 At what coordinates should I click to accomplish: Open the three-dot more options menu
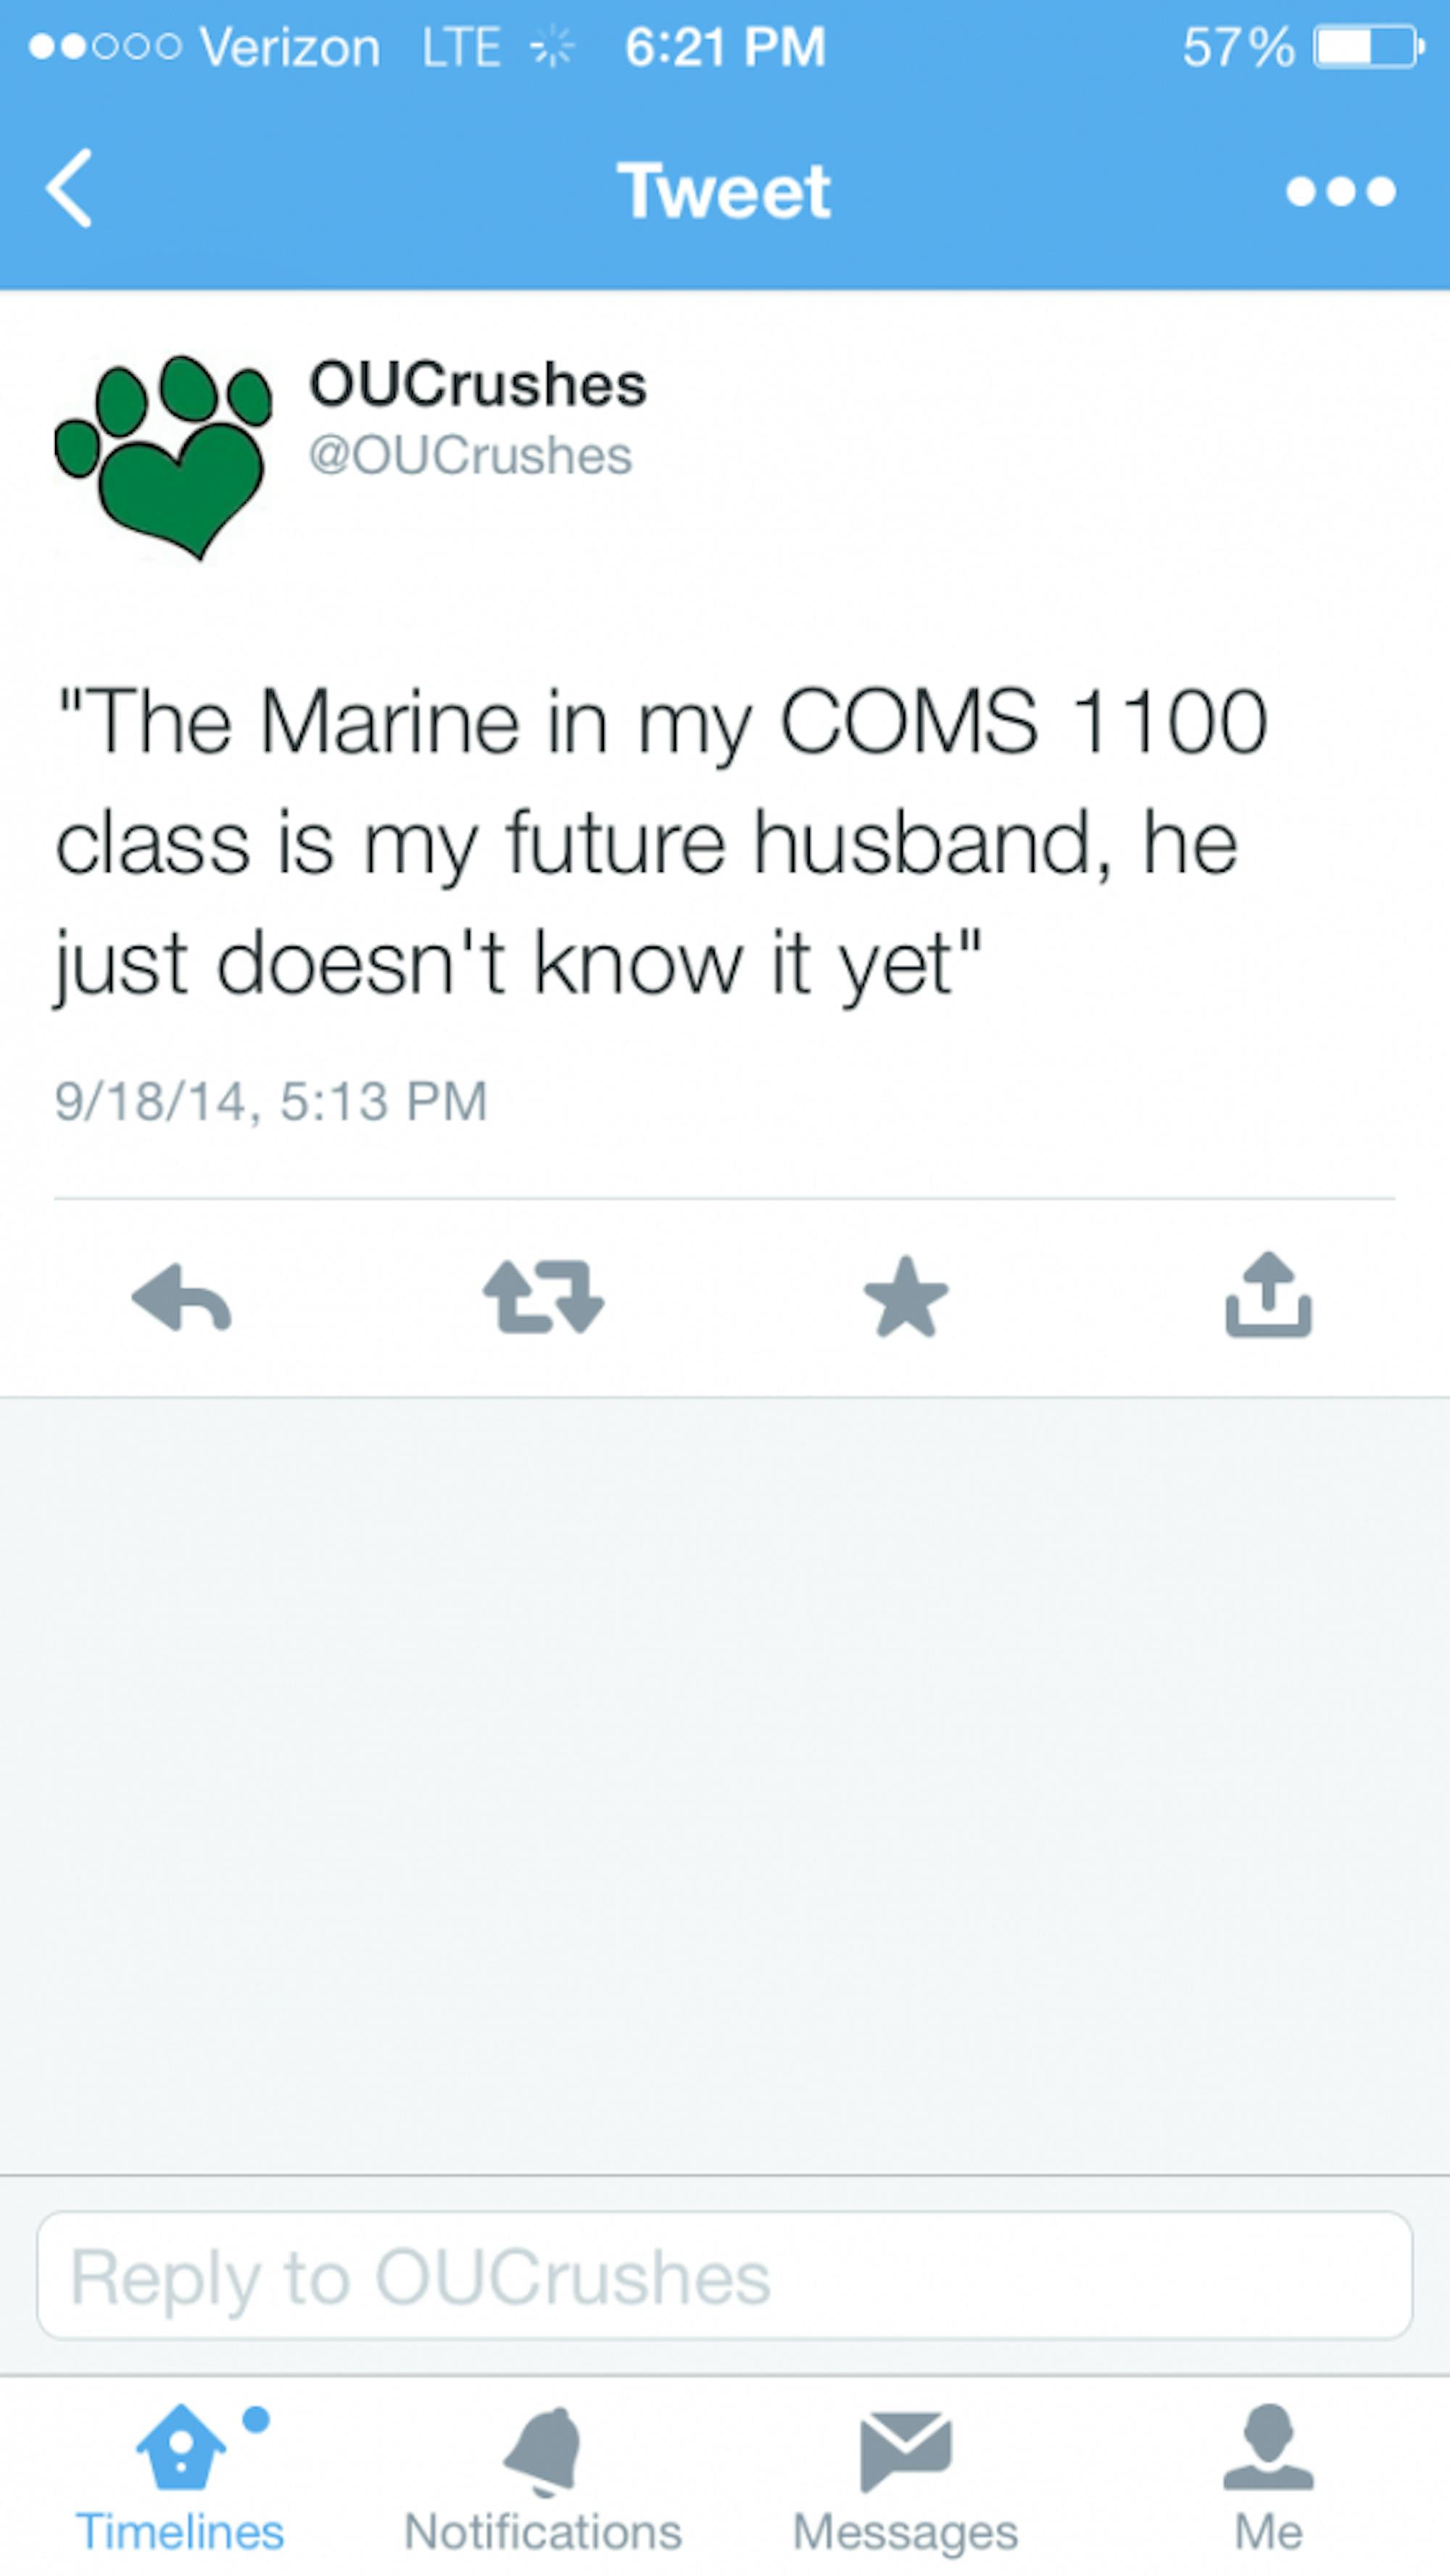pyautogui.click(x=1340, y=191)
